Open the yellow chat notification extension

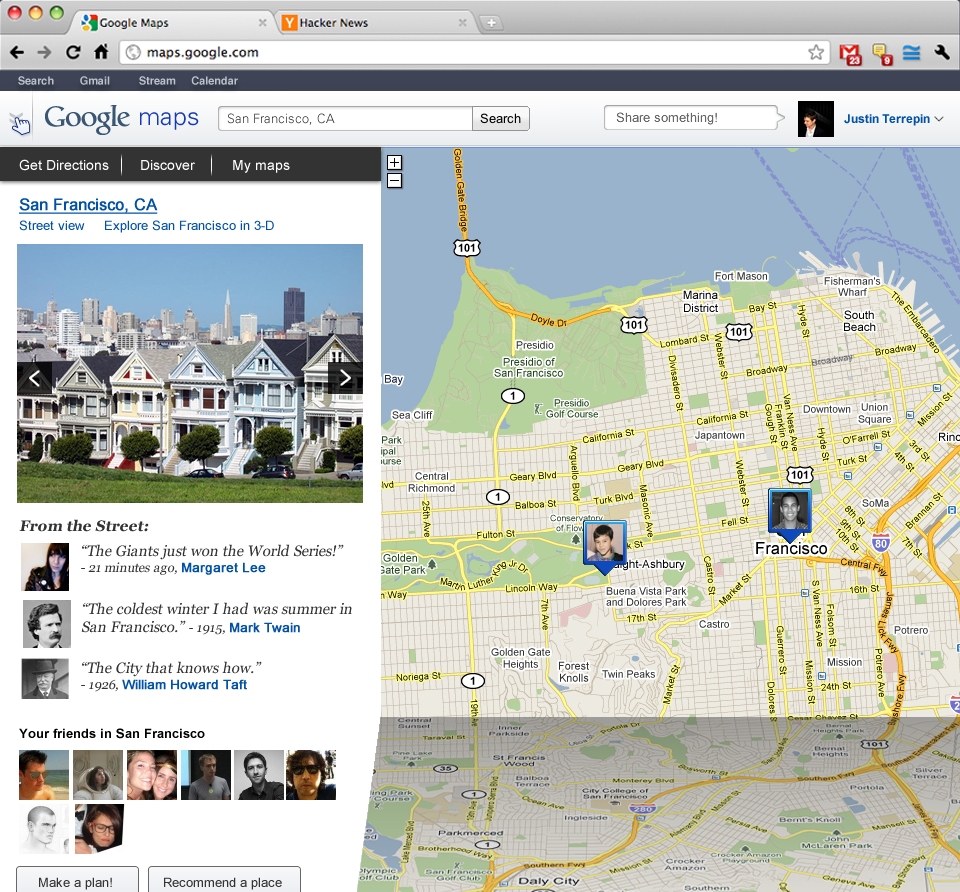tap(882, 54)
